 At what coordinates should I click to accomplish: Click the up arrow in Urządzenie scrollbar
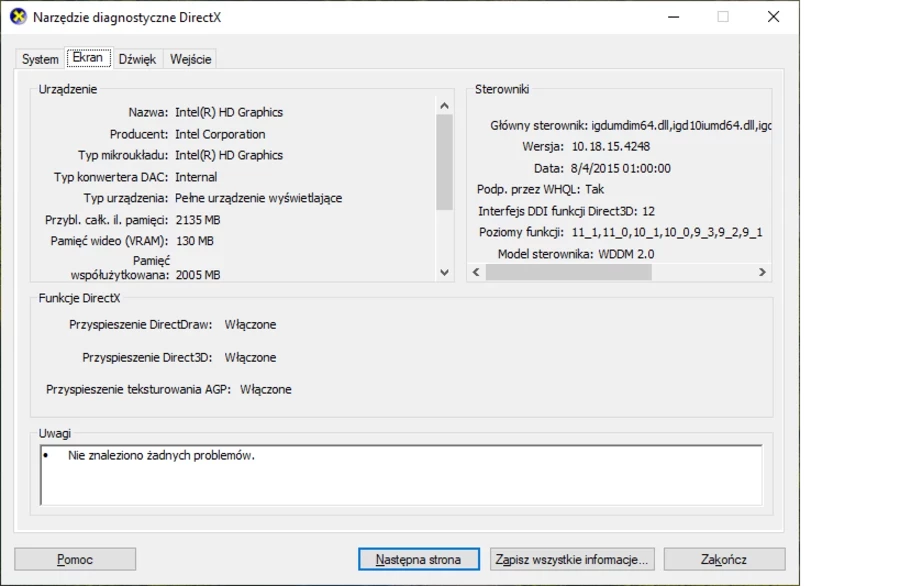pyautogui.click(x=444, y=106)
